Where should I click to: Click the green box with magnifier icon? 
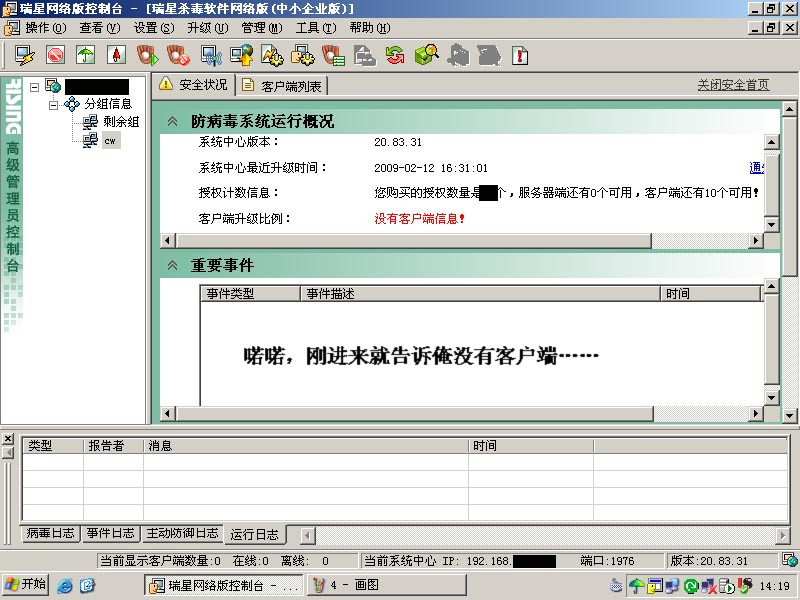(x=427, y=55)
